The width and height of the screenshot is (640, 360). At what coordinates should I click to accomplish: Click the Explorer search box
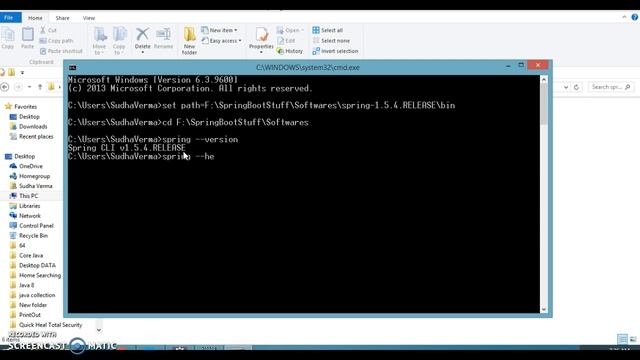[x=610, y=87]
